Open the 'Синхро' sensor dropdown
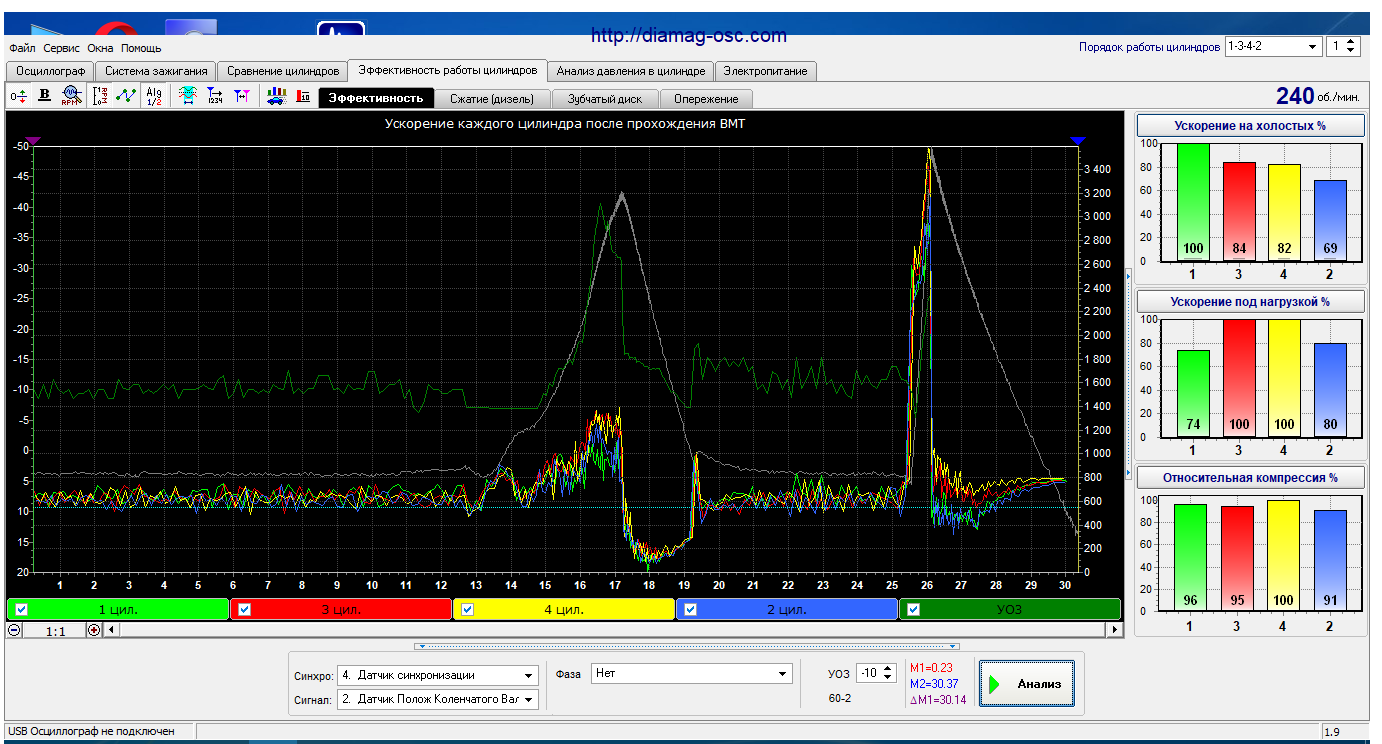 tap(438, 675)
